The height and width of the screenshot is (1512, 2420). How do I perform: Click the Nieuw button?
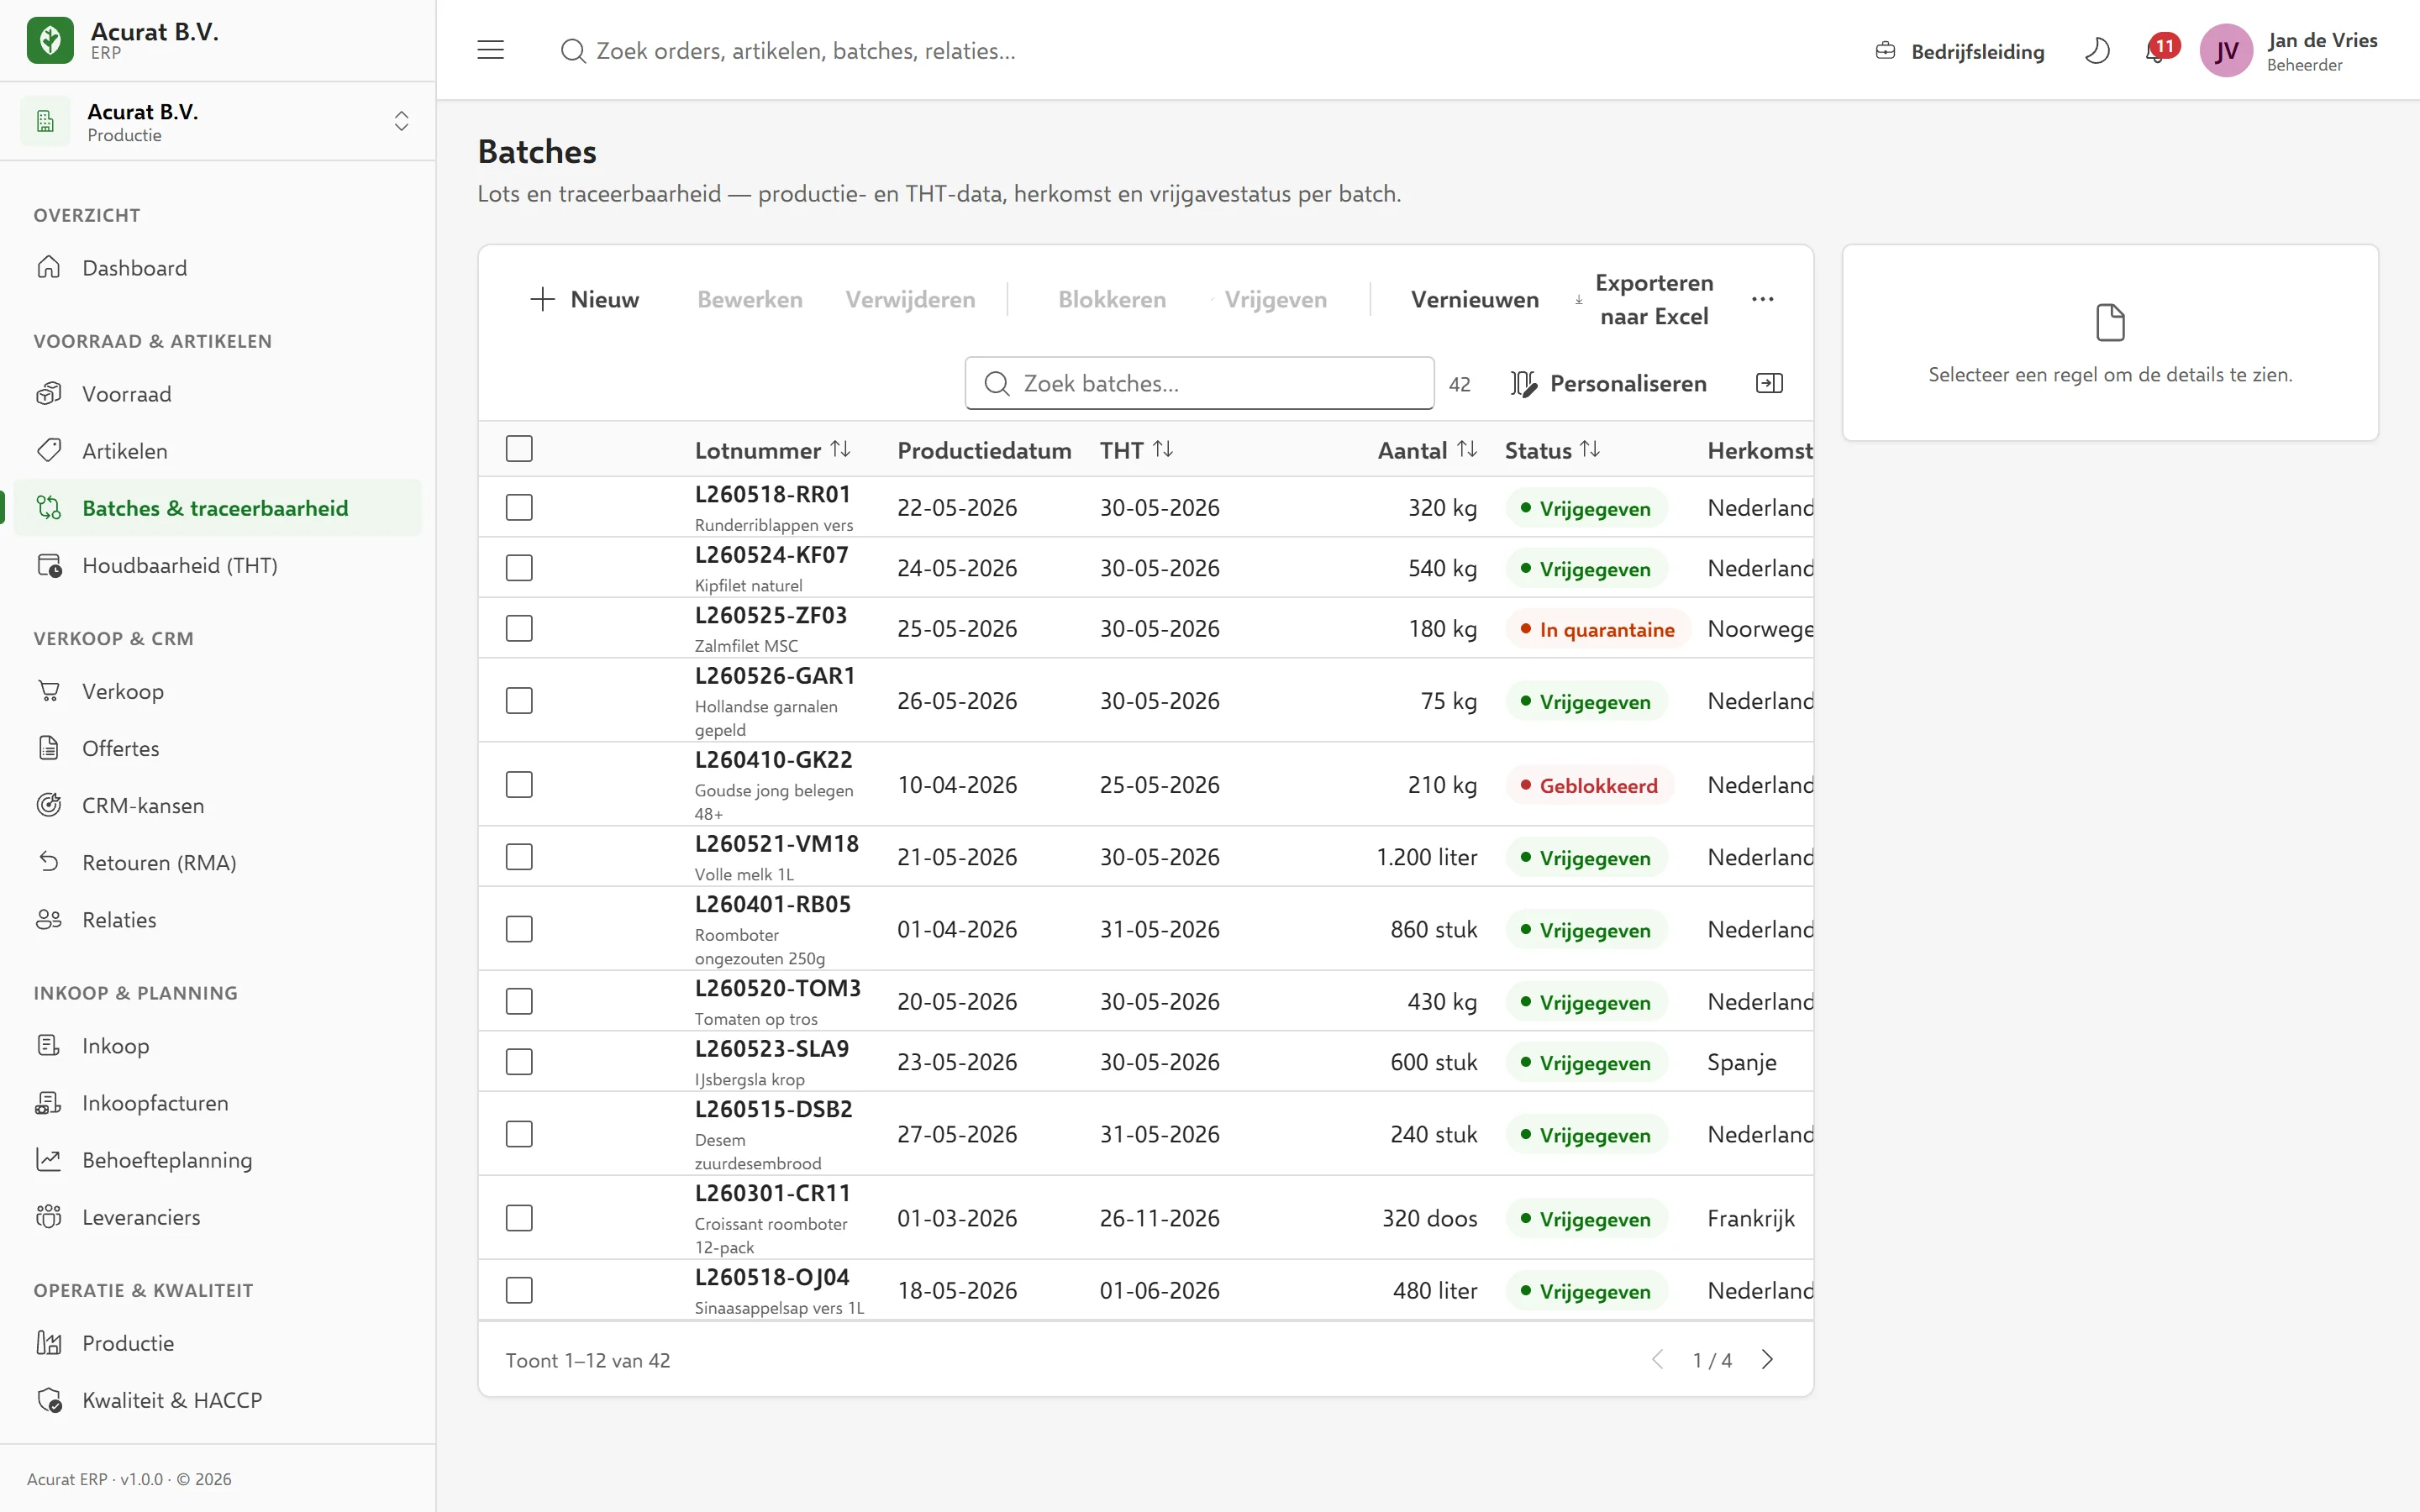tap(584, 299)
